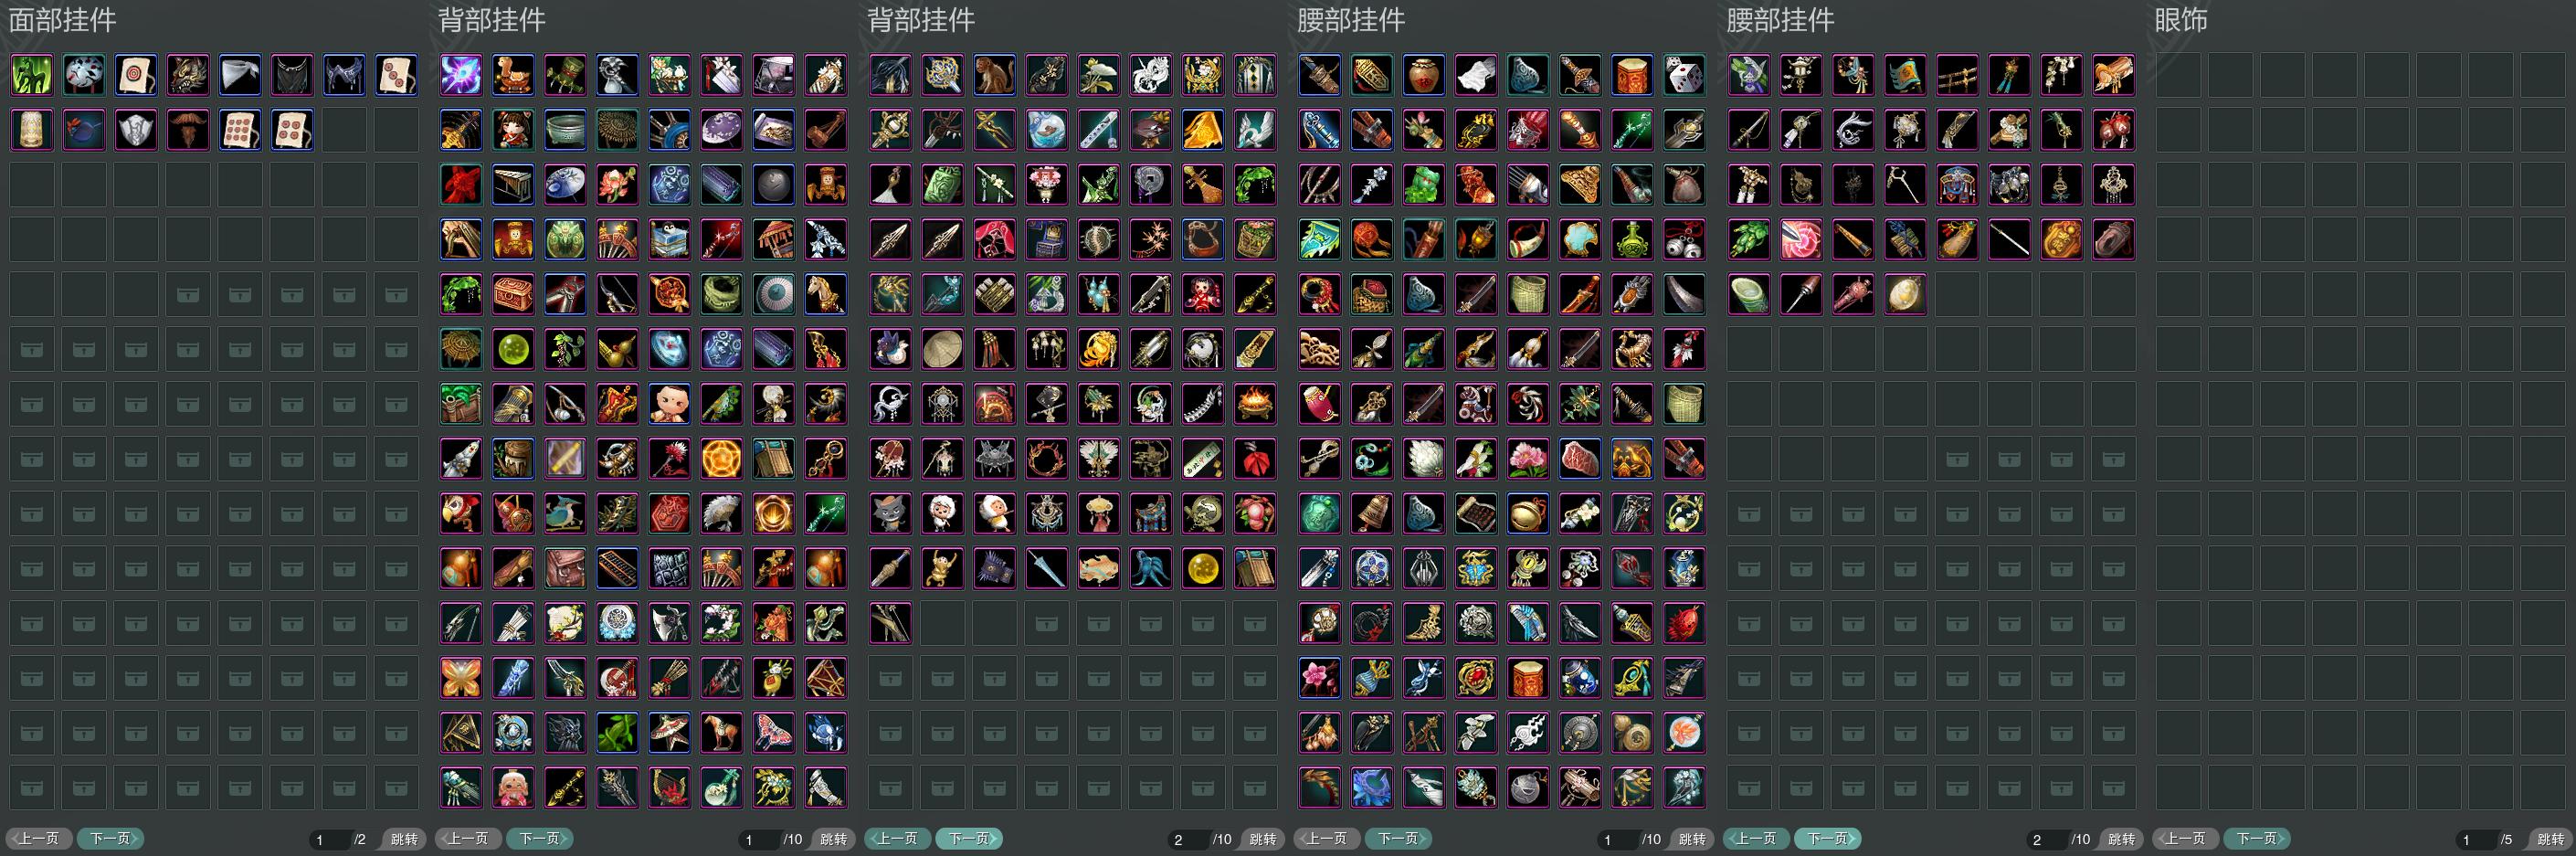Pick the bullseye target paper mask icon

[x=136, y=75]
